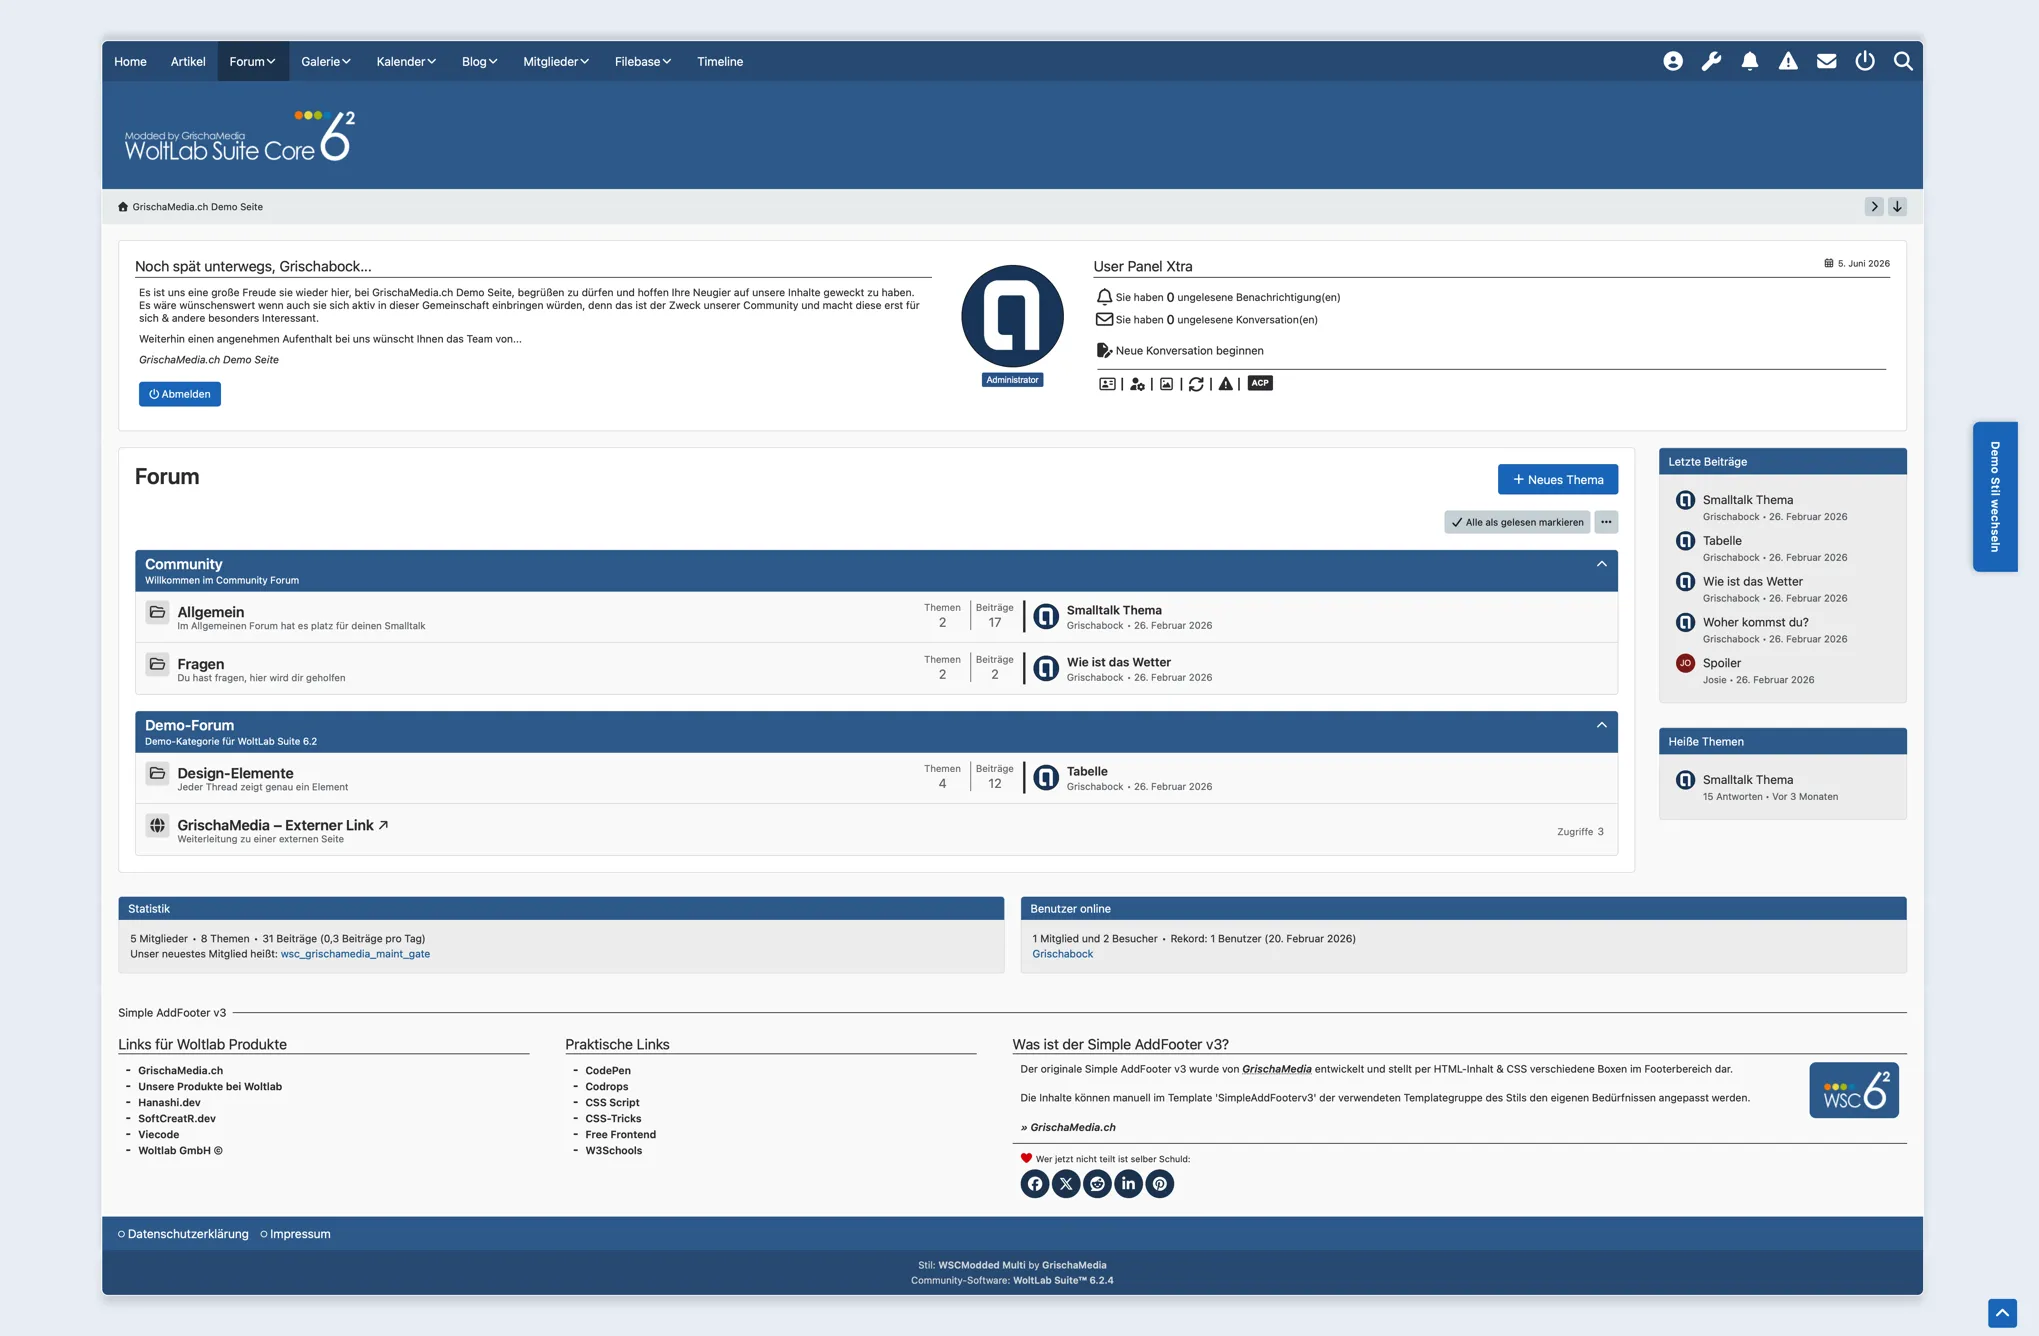Open the moderation warning triangle in top bar
Screen dimensions: 2039x1336
pos(1788,61)
